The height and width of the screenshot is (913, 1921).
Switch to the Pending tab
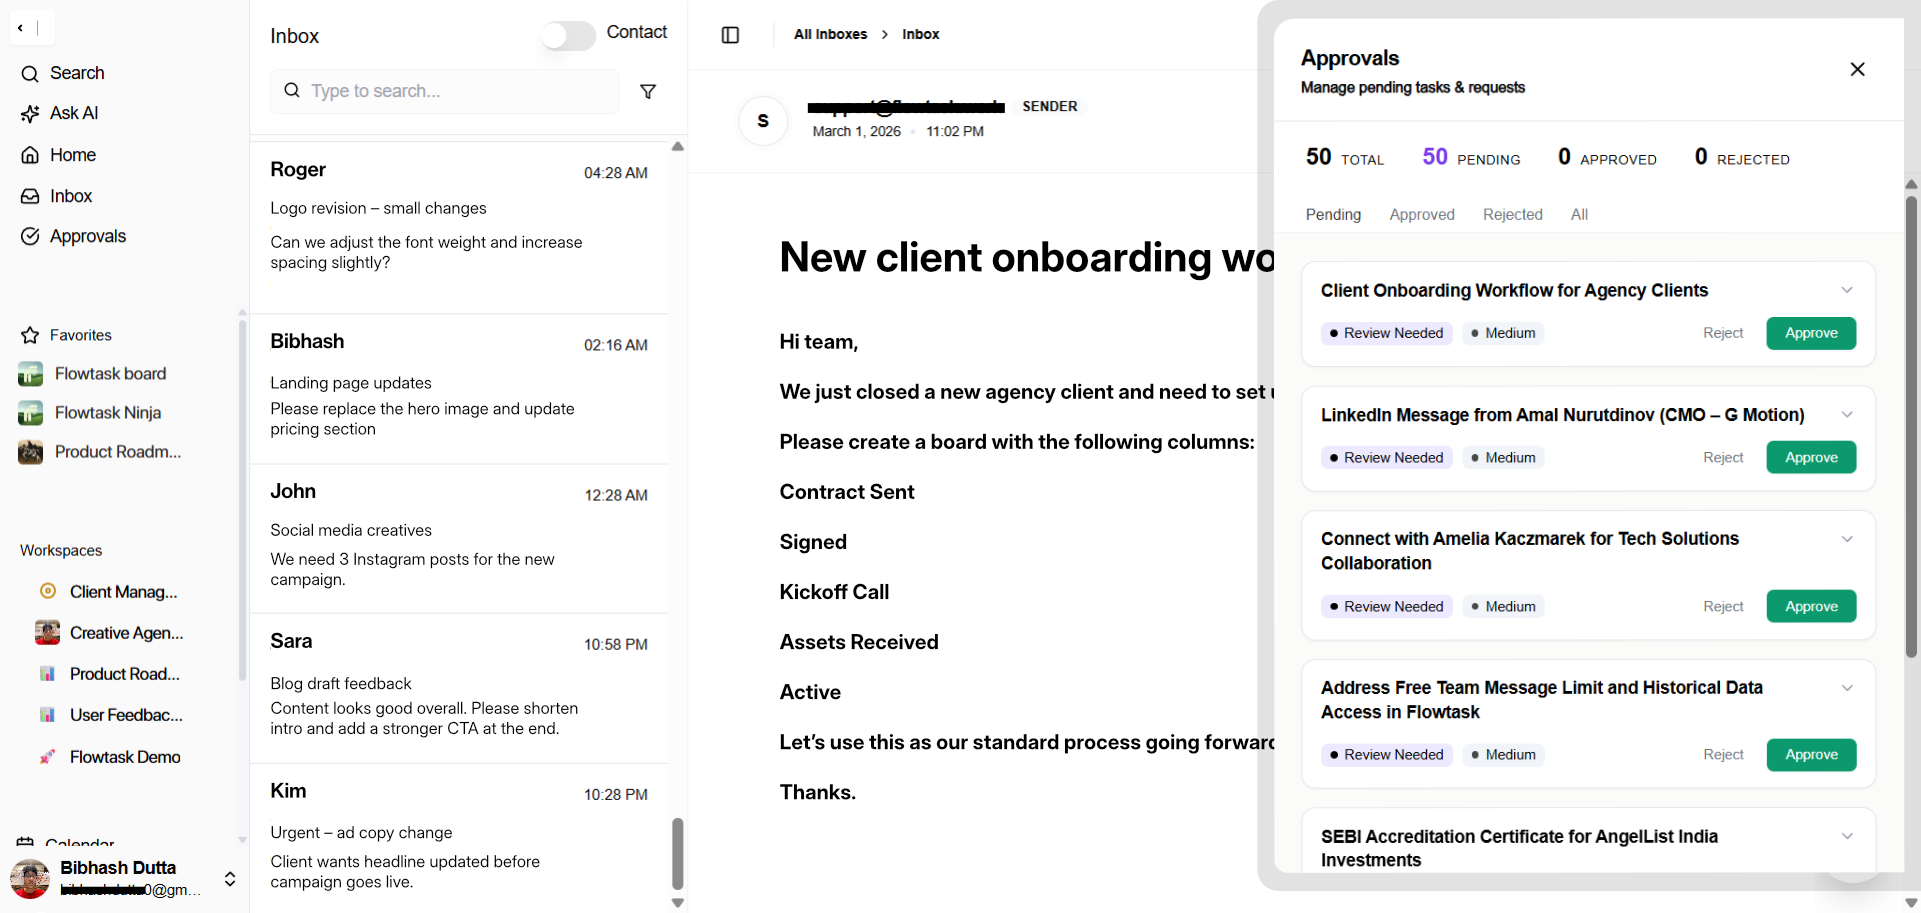[x=1333, y=215]
